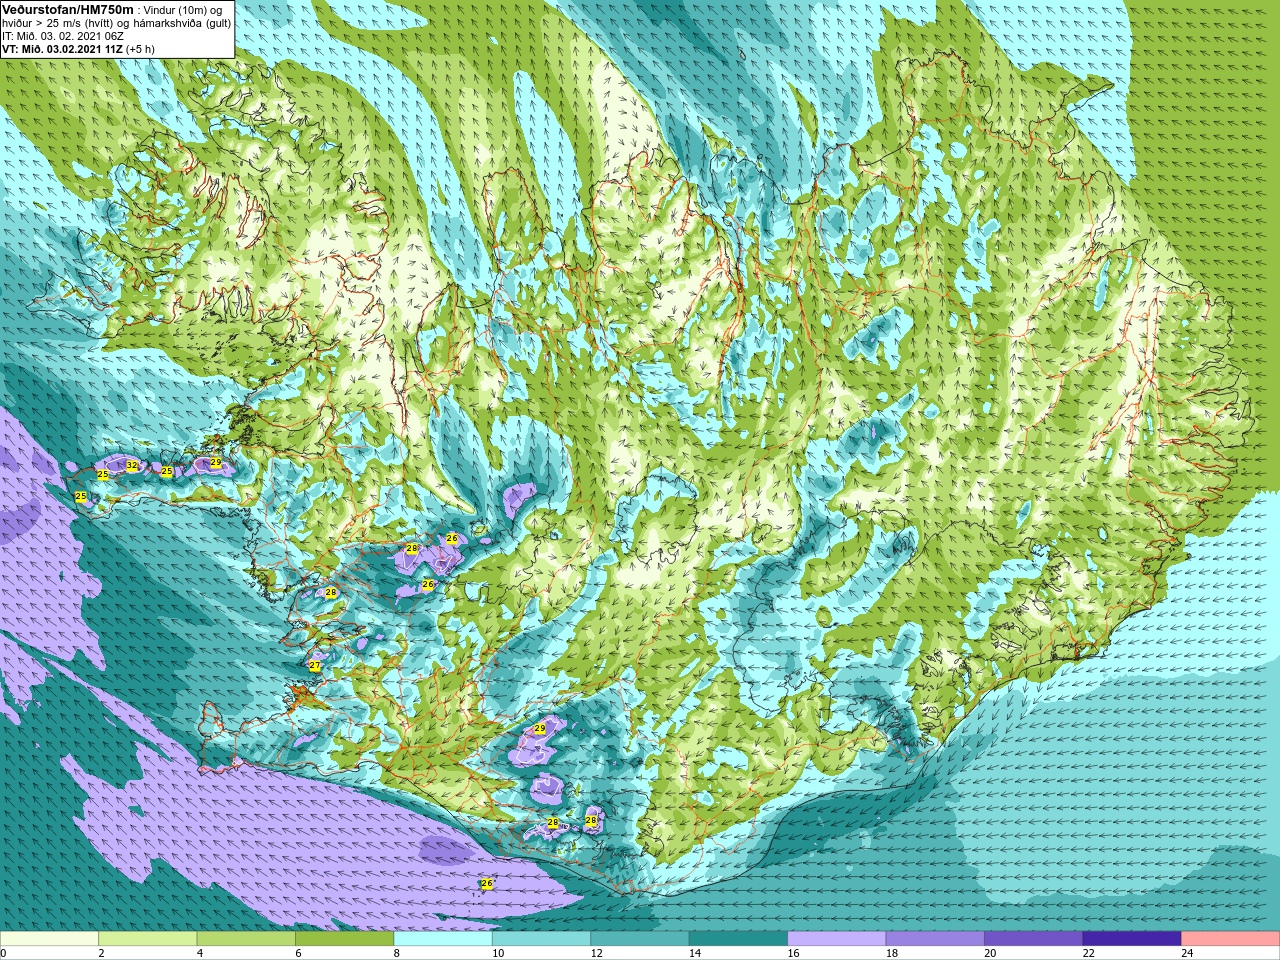Screen dimensions: 1280x960
Task: Click the yellow gust marker labeled 27
Action: pyautogui.click(x=314, y=665)
